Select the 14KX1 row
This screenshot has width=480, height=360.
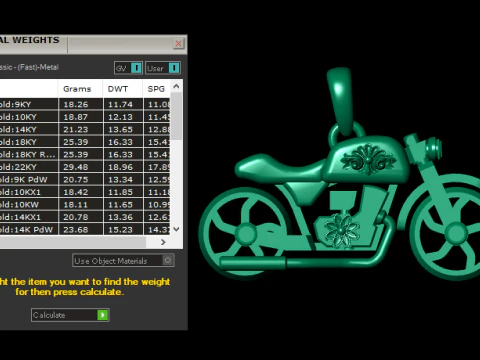[x=85, y=217]
